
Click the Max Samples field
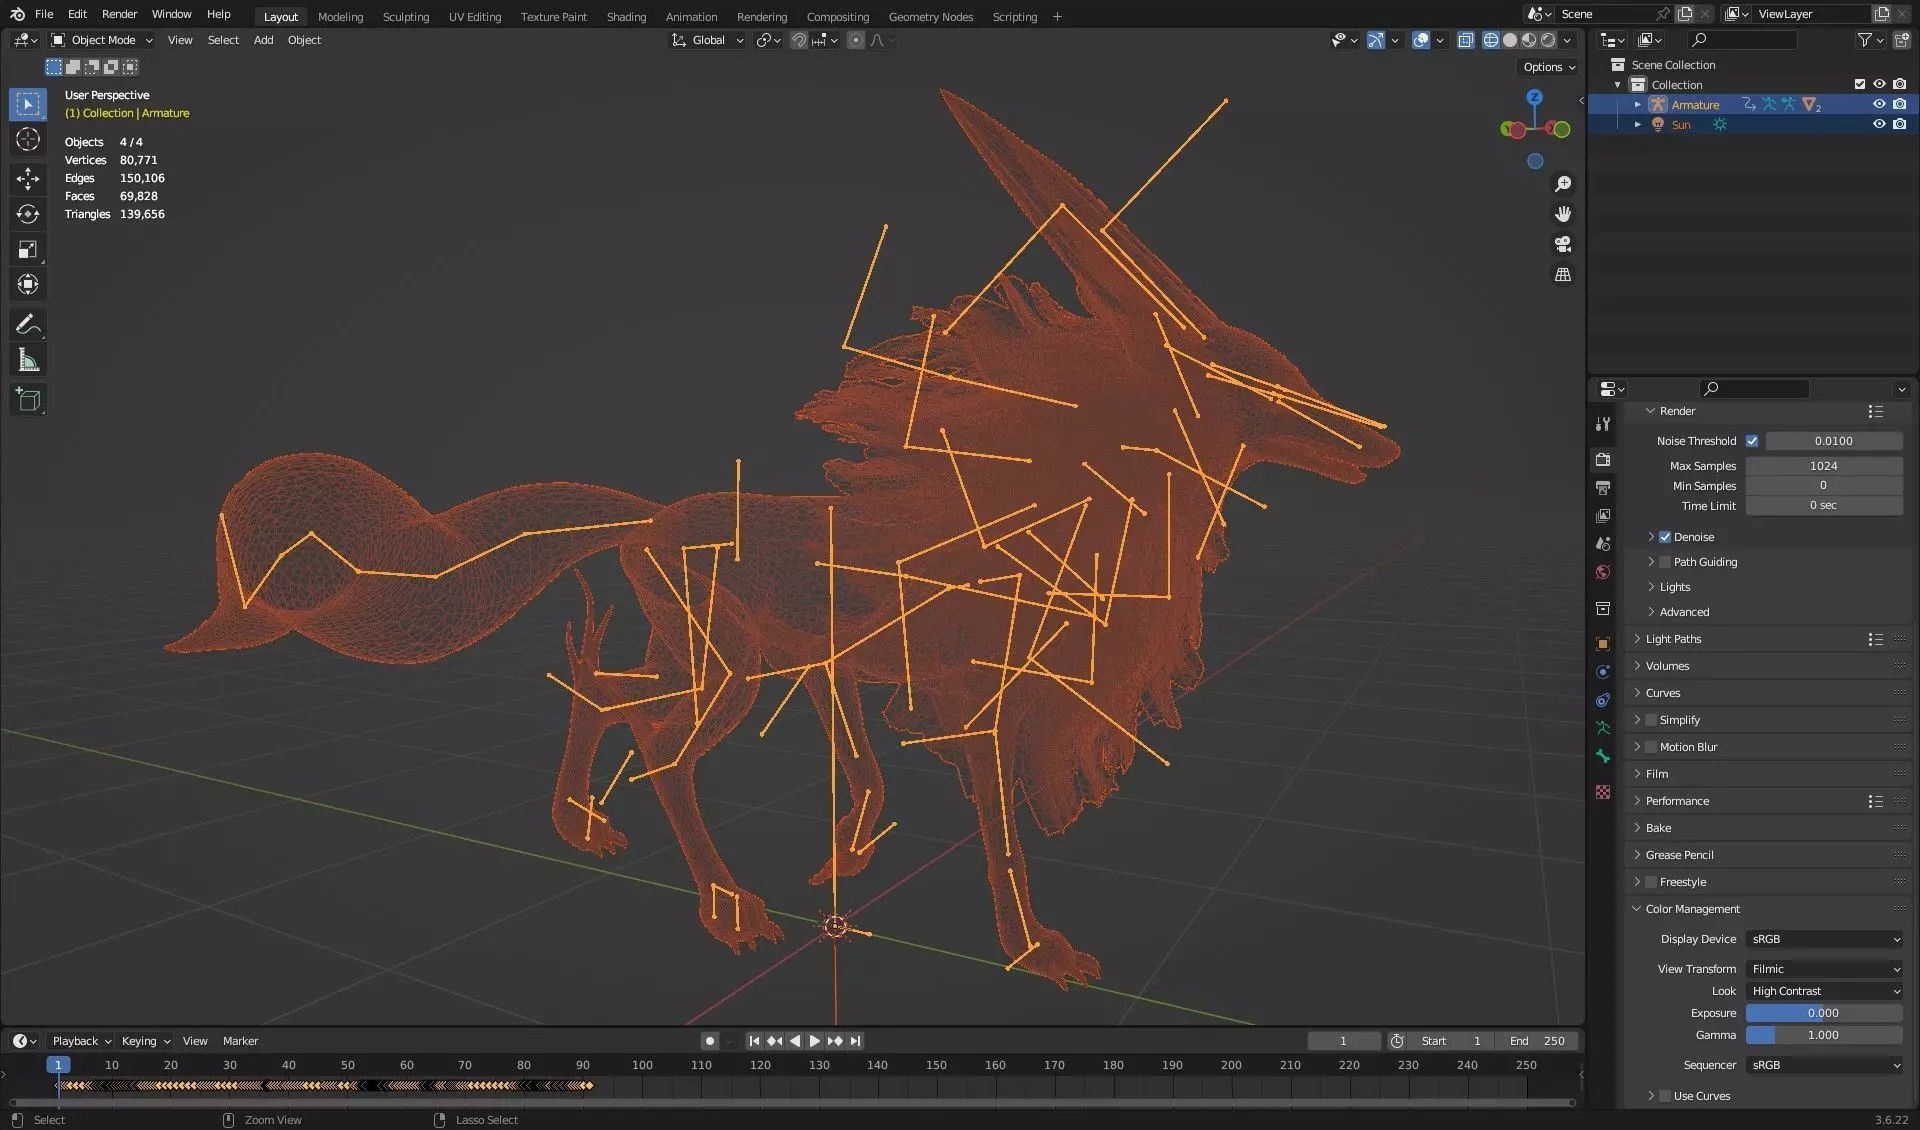coord(1824,466)
